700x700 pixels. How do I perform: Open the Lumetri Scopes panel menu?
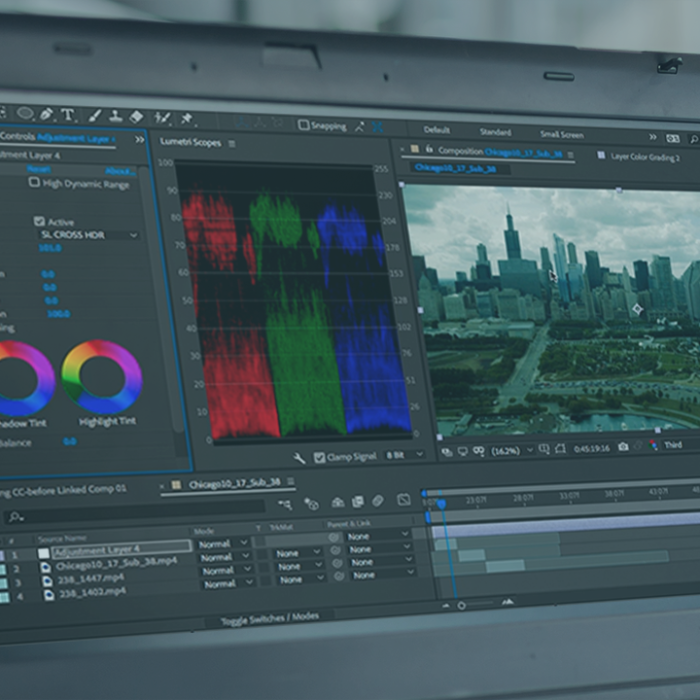[232, 144]
